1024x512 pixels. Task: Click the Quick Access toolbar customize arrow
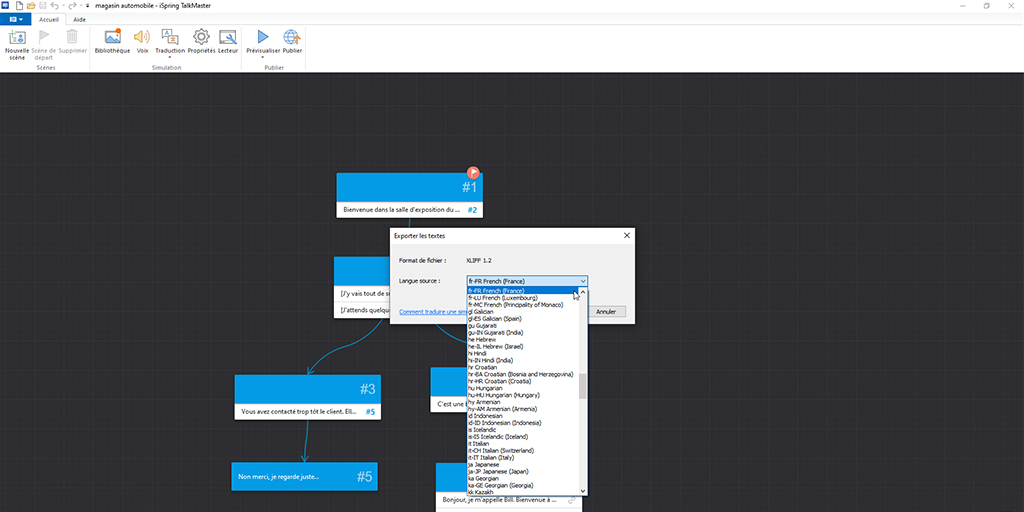pyautogui.click(x=88, y=5)
